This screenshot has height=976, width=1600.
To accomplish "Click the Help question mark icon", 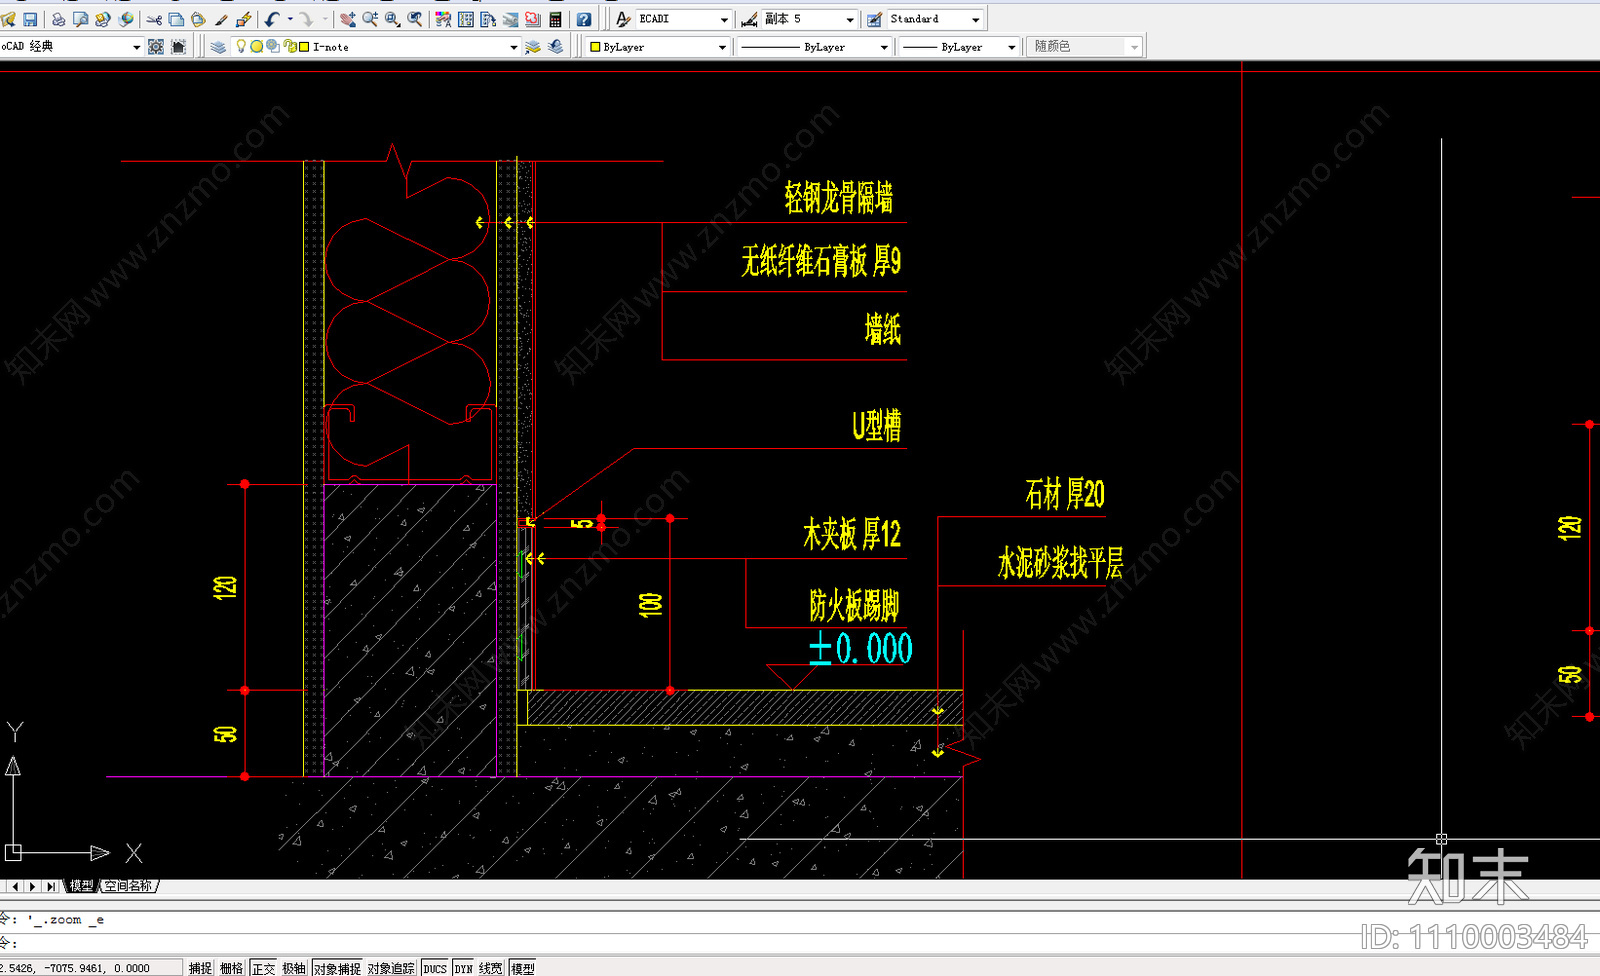I will pos(584,19).
